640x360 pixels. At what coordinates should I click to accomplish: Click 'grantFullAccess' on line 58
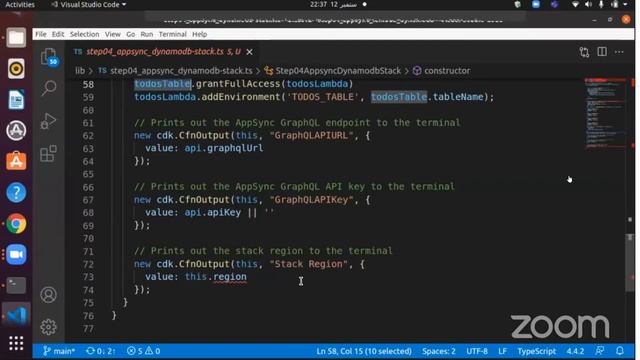(x=238, y=84)
